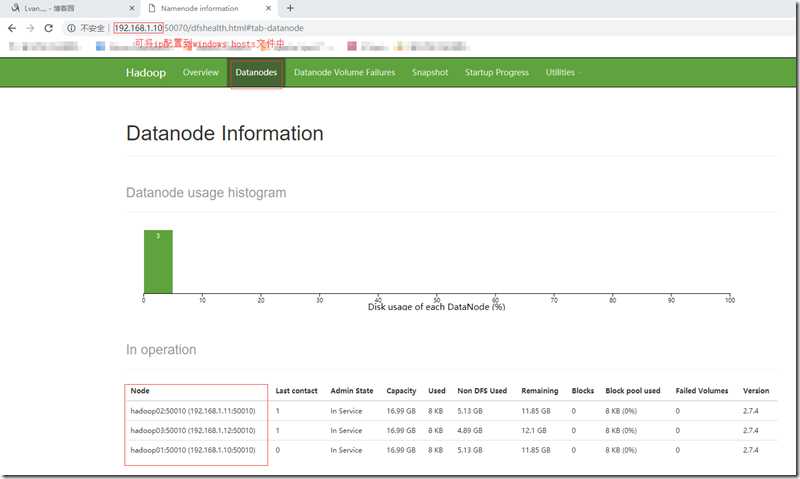
Task: Expand the Utilities dropdown menu
Action: pos(562,72)
